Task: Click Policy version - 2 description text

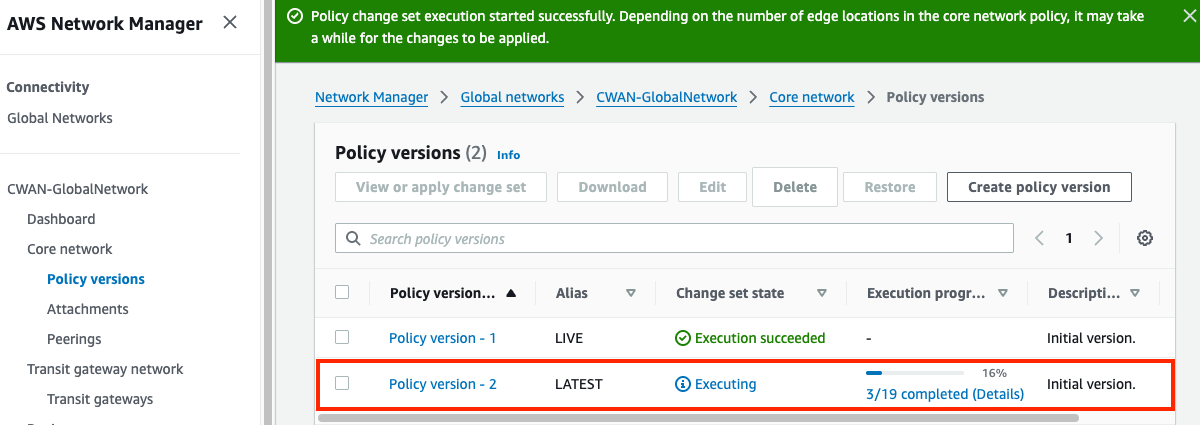Action: (1091, 384)
